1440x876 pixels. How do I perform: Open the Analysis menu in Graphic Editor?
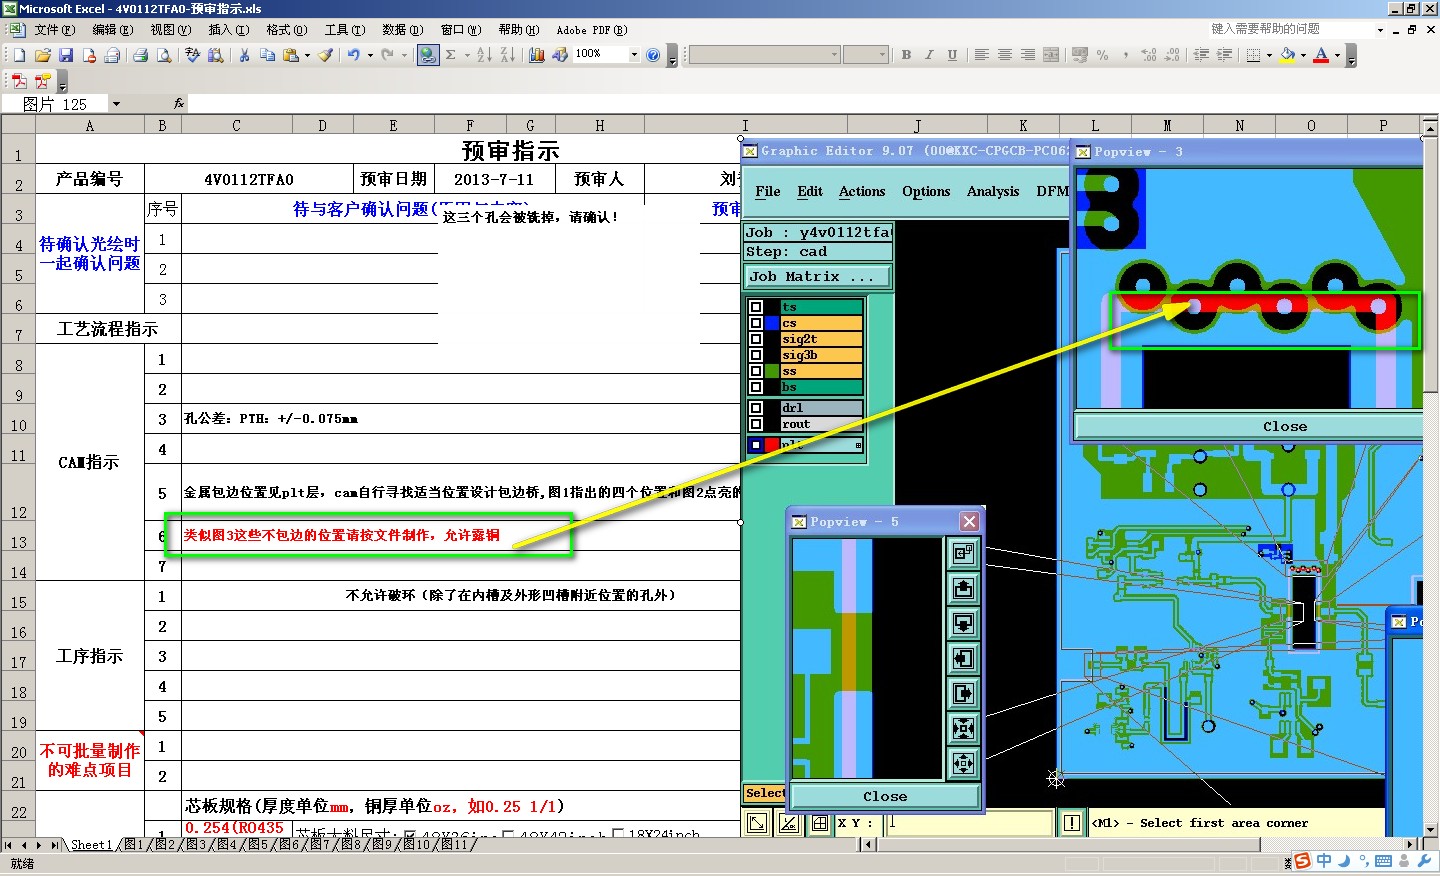coord(993,191)
